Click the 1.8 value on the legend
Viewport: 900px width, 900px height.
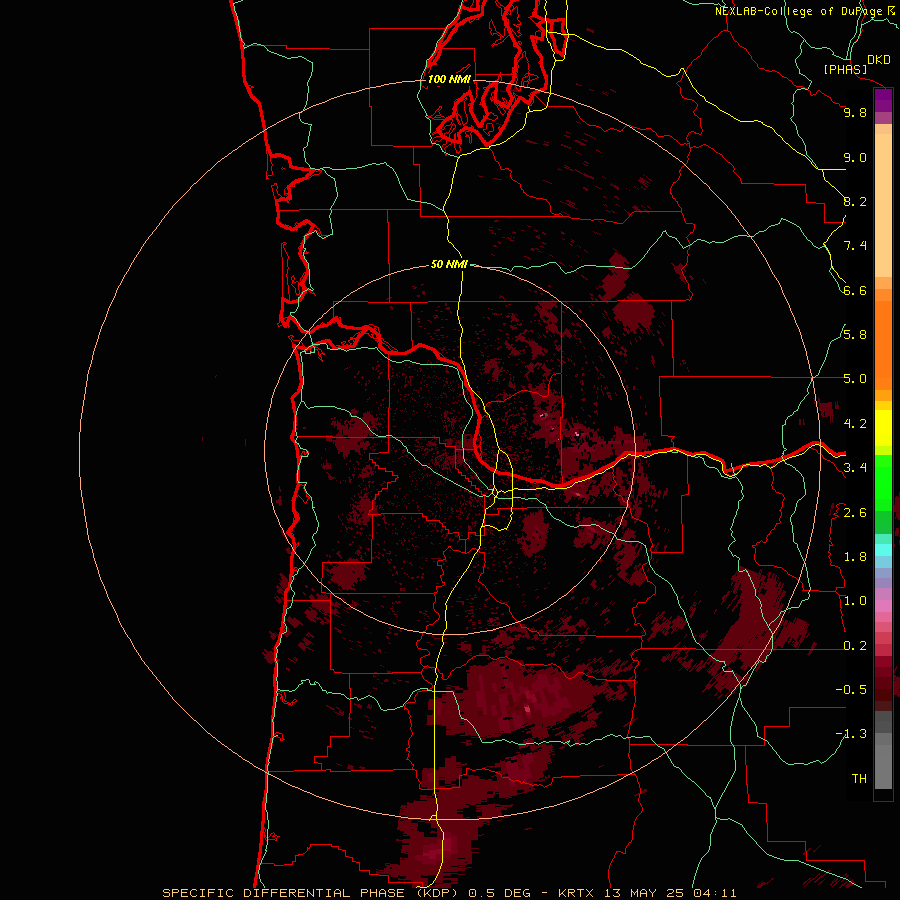click(855, 557)
